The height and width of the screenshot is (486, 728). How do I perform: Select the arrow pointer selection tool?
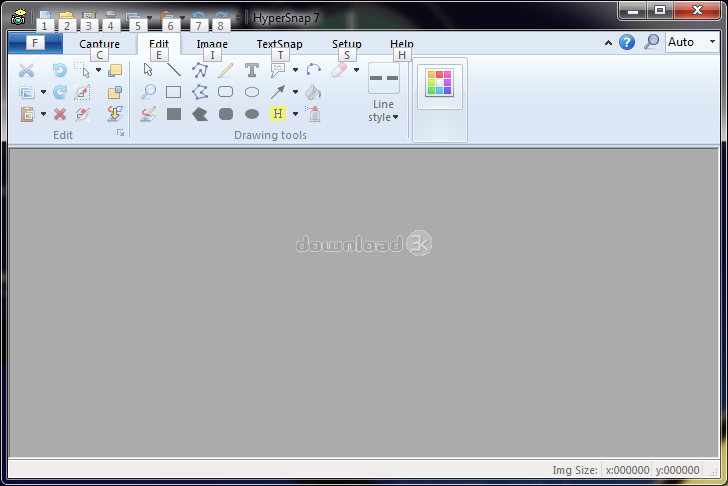[x=148, y=70]
